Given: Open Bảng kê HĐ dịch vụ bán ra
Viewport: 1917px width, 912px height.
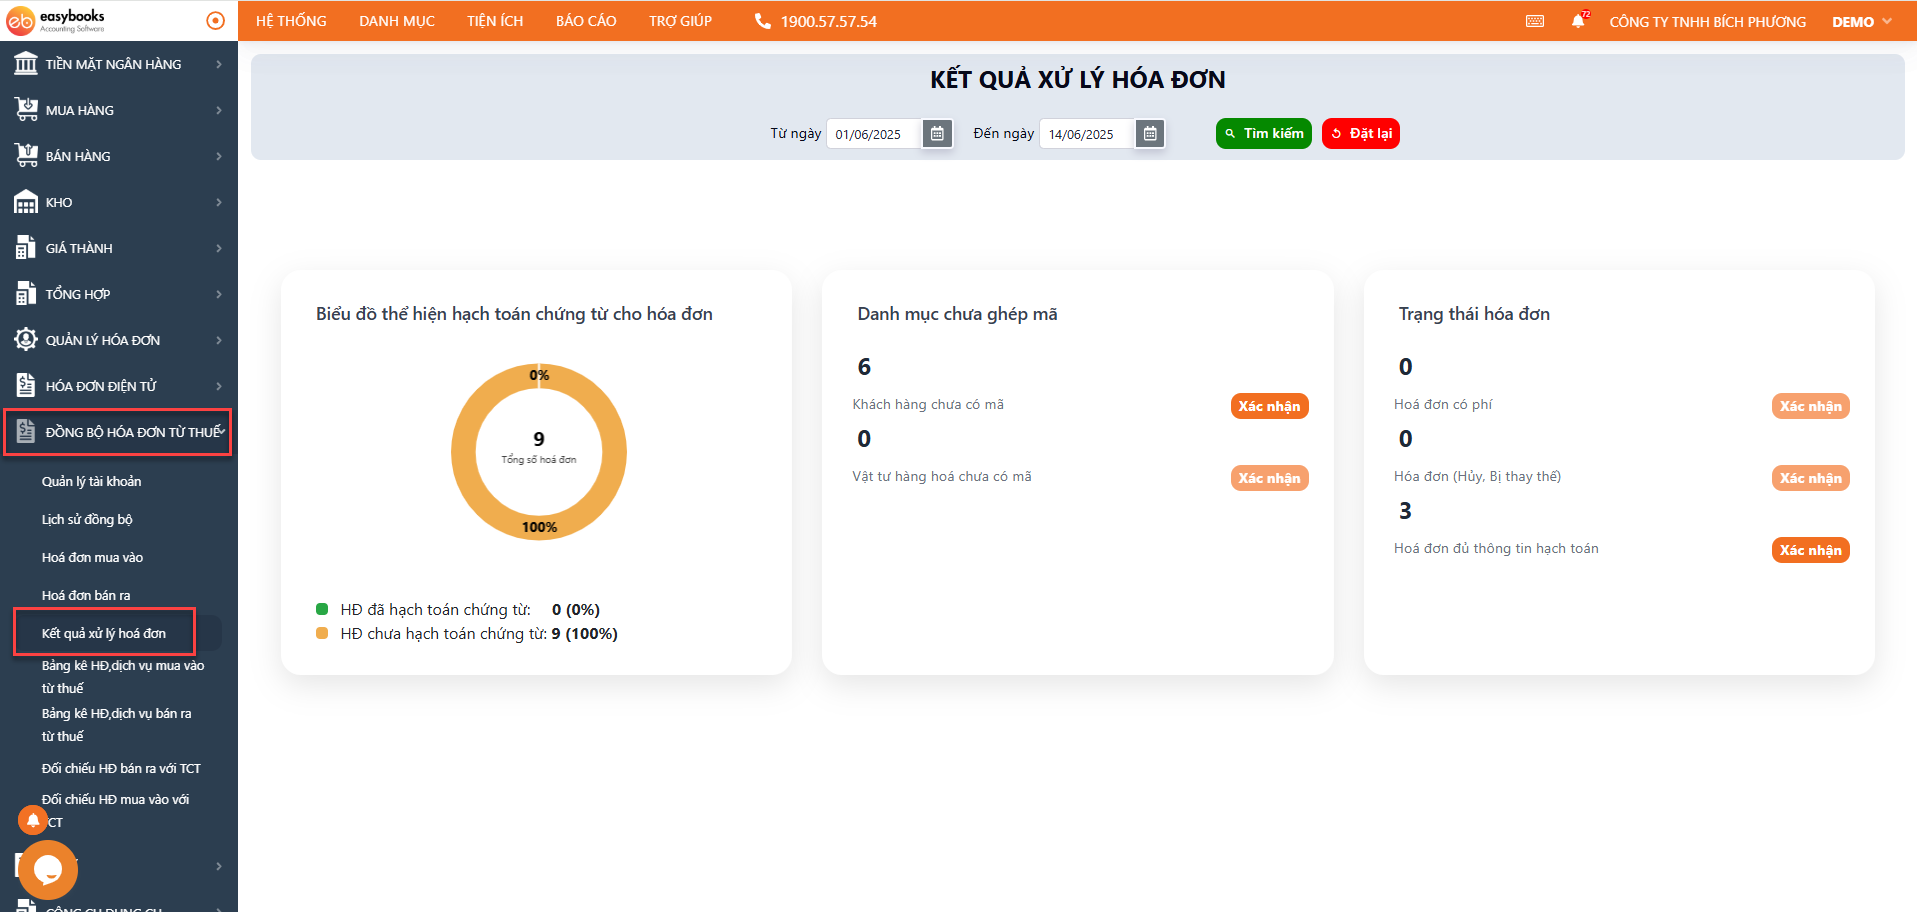Looking at the screenshot, I should click(116, 725).
